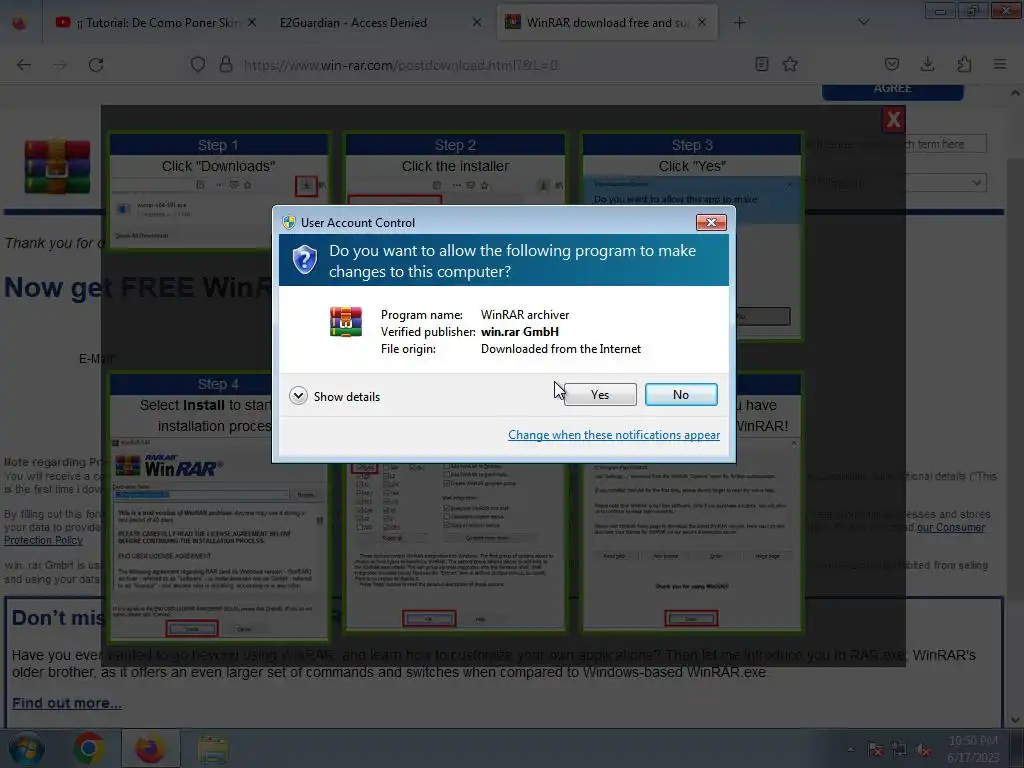Click the UAC shield question icon
The image size is (1024, 768).
point(304,260)
